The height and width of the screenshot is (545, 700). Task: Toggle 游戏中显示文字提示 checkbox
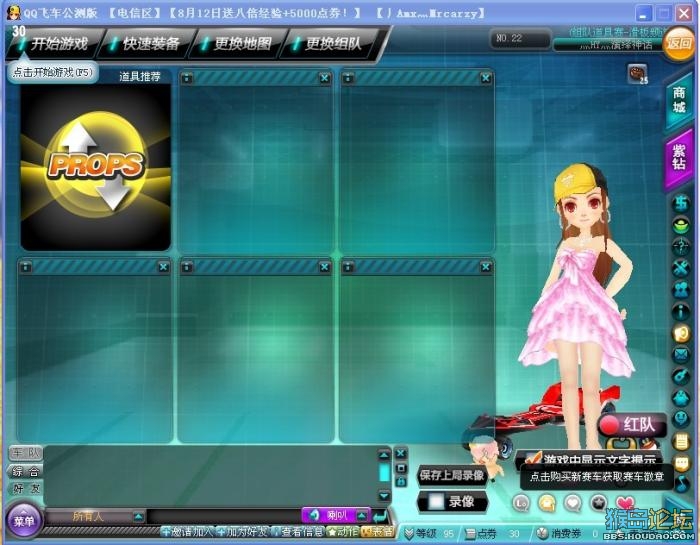pos(533,458)
